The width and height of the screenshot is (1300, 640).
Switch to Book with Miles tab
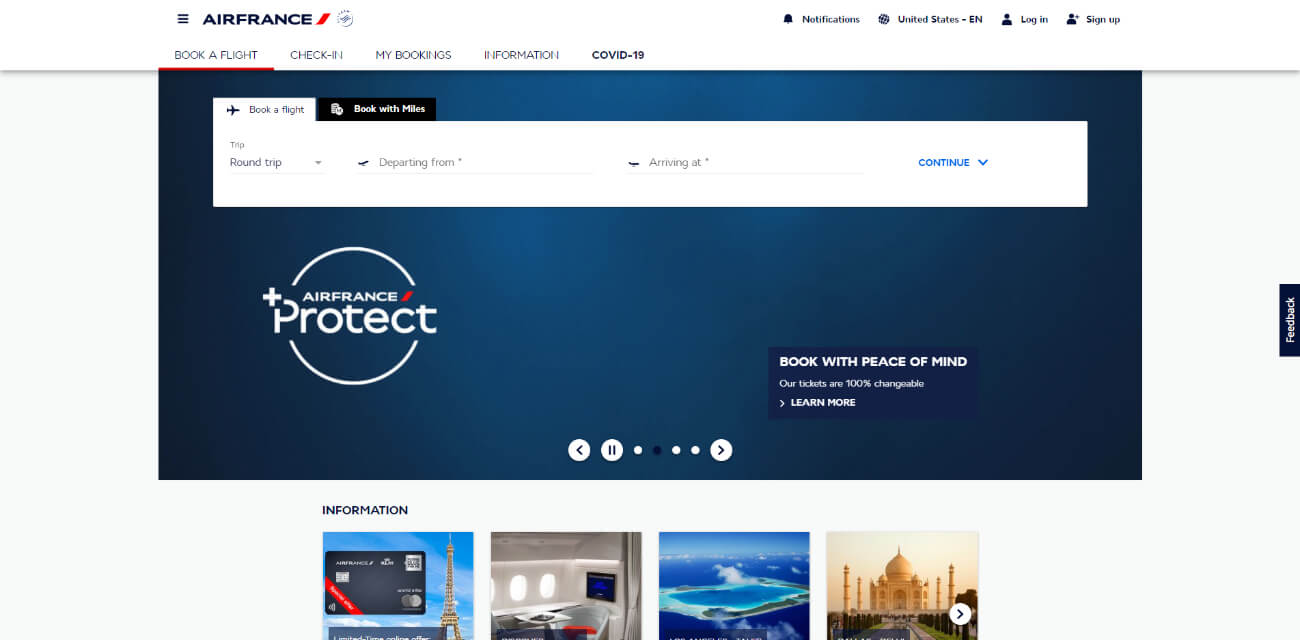tap(377, 109)
